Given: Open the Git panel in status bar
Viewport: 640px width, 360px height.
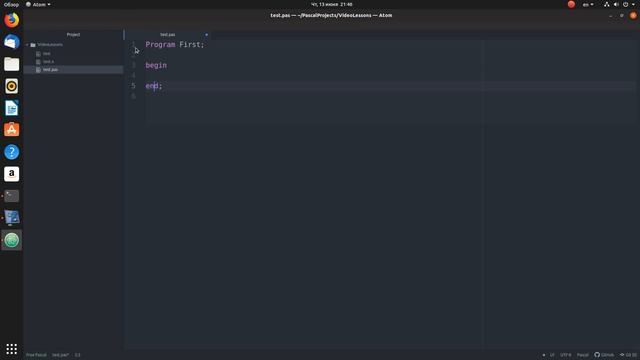Looking at the screenshot, I should tap(629, 355).
